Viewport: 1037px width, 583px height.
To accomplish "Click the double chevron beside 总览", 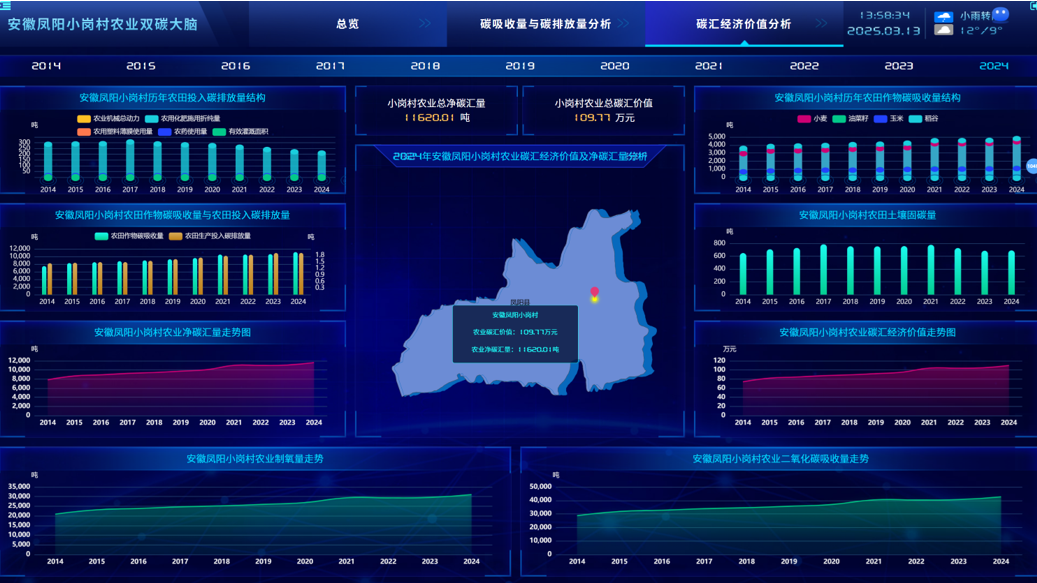I will click(426, 24).
